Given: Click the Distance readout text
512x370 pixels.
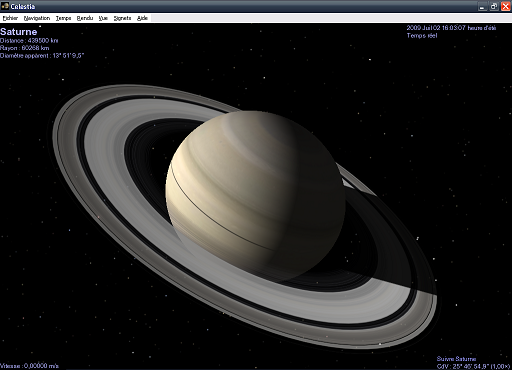Looking at the screenshot, I should (x=29, y=41).
